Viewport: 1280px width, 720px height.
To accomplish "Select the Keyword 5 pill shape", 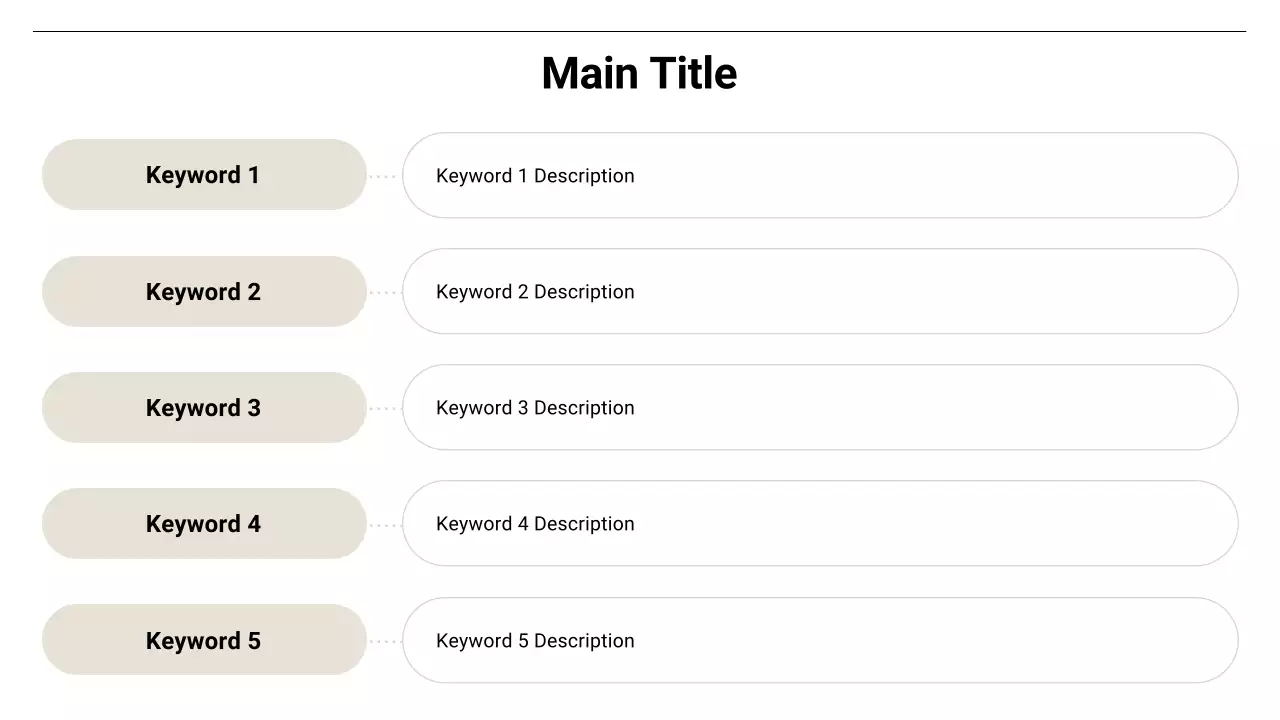I will coord(204,641).
